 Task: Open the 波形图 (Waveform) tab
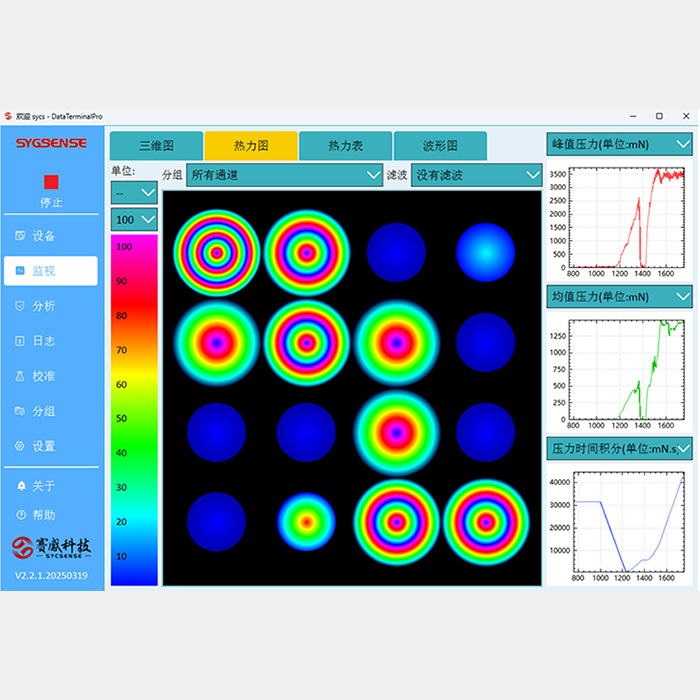[x=440, y=146]
